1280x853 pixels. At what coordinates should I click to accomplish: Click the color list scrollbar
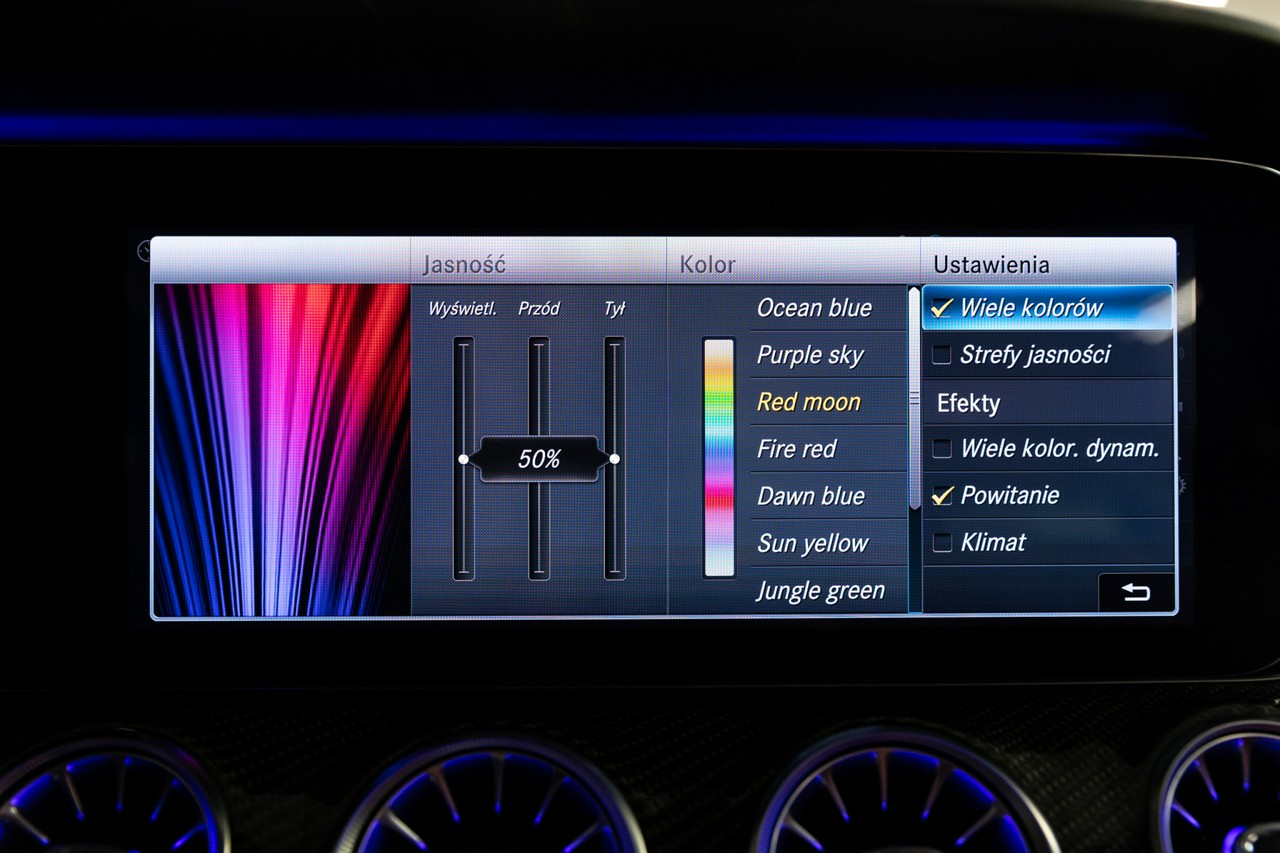(x=914, y=399)
